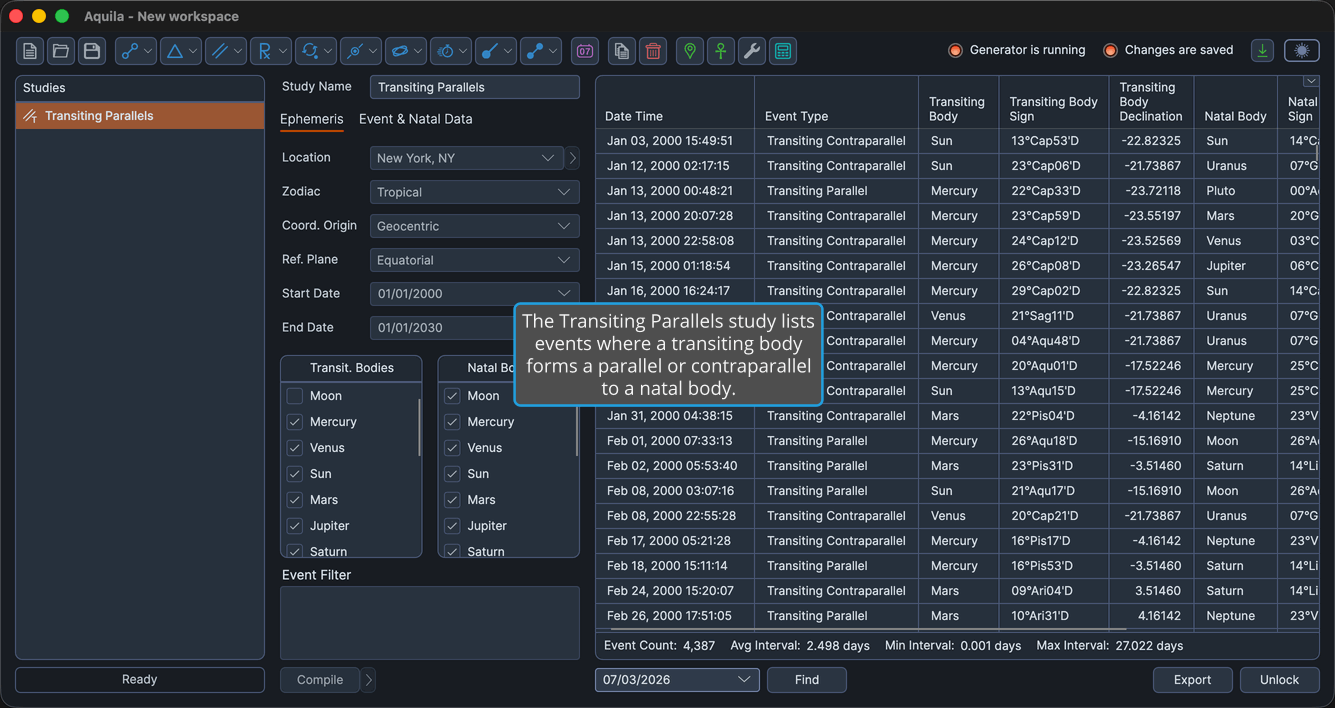Click into the Event Filter text box
The image size is (1335, 708).
(430, 623)
